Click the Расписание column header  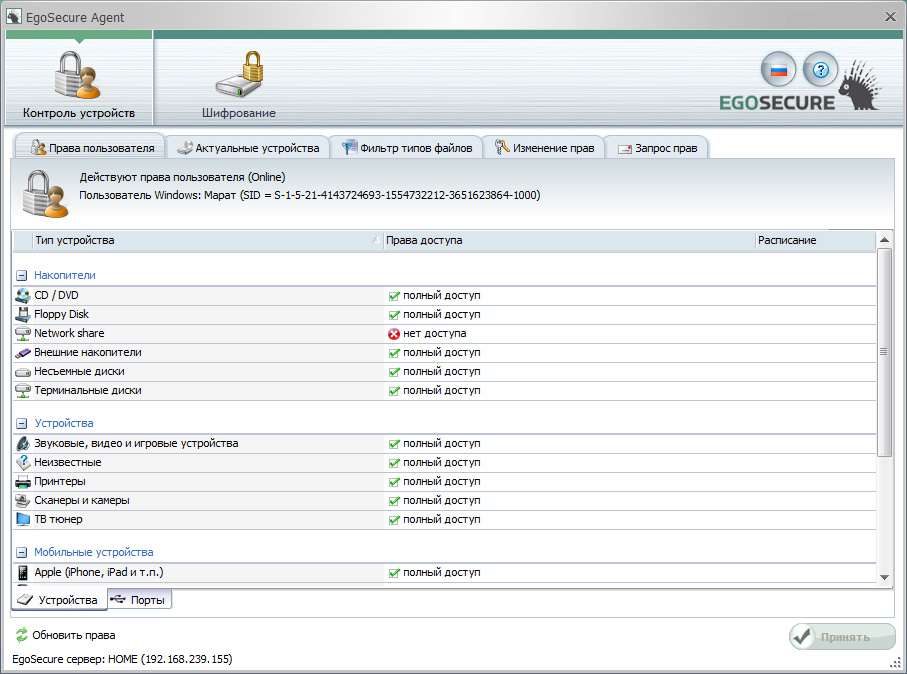tap(816, 240)
